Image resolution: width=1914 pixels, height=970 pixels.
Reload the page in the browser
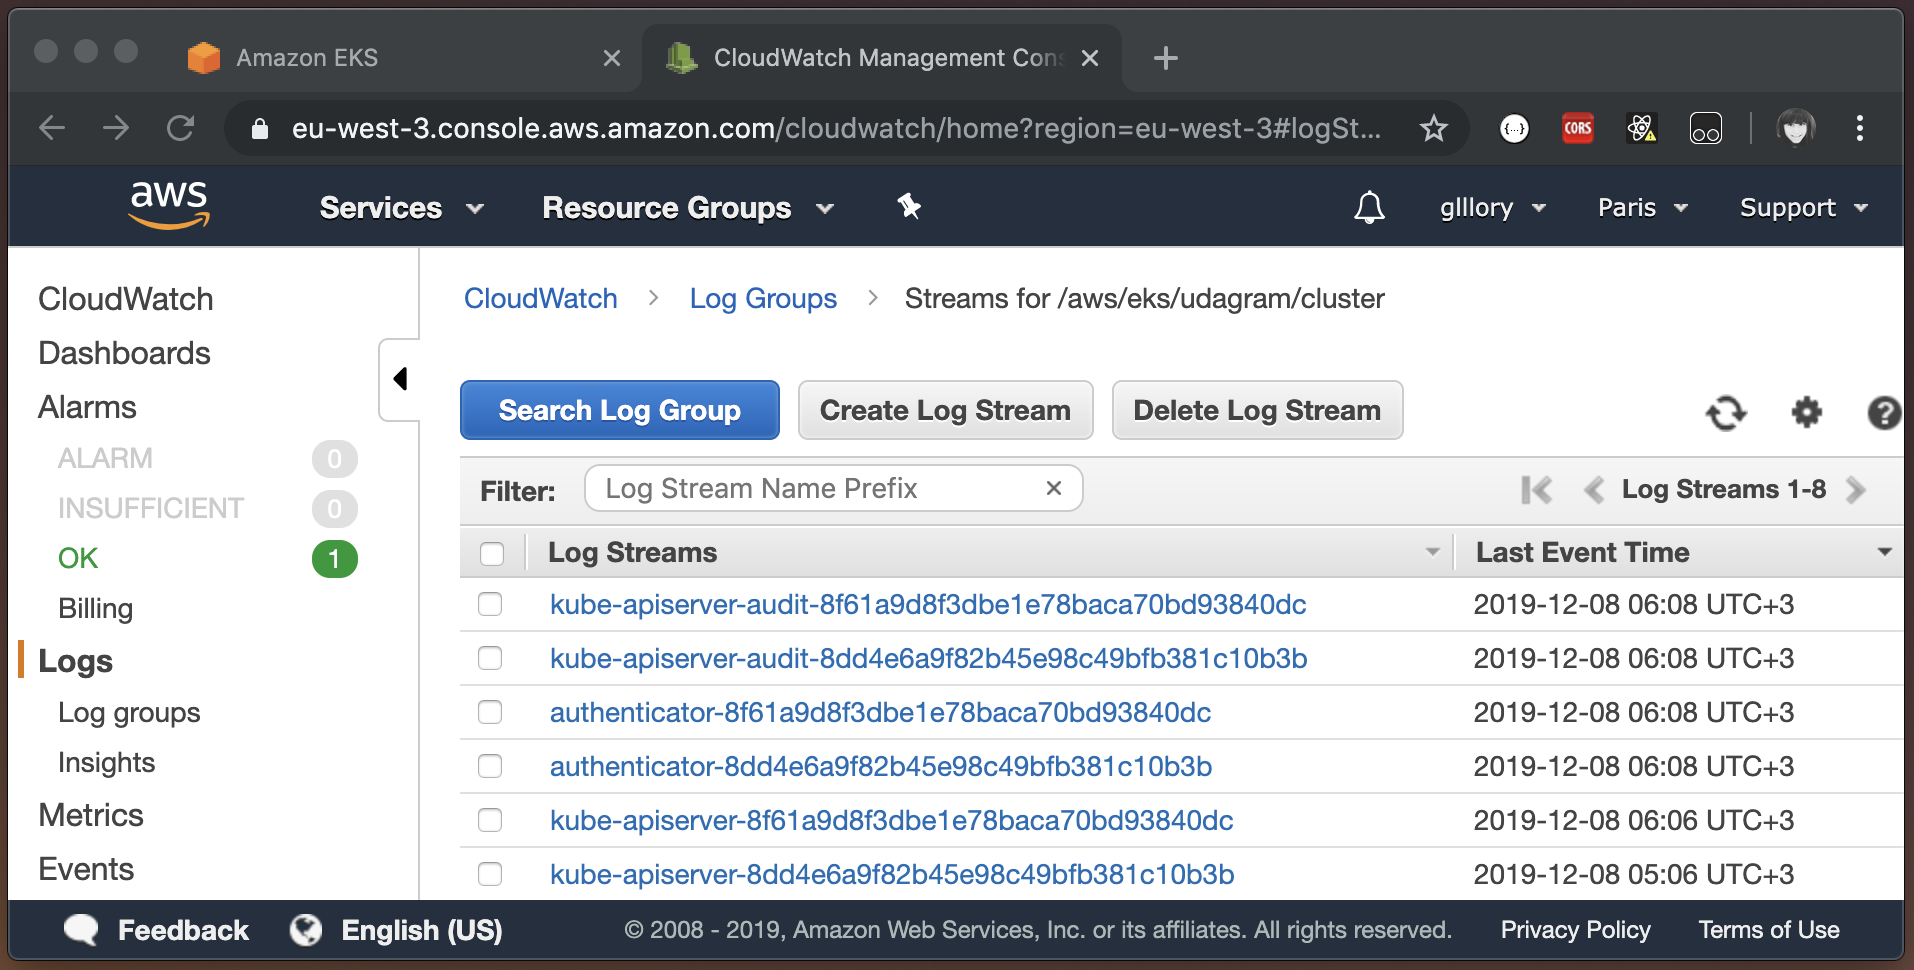pyautogui.click(x=180, y=128)
